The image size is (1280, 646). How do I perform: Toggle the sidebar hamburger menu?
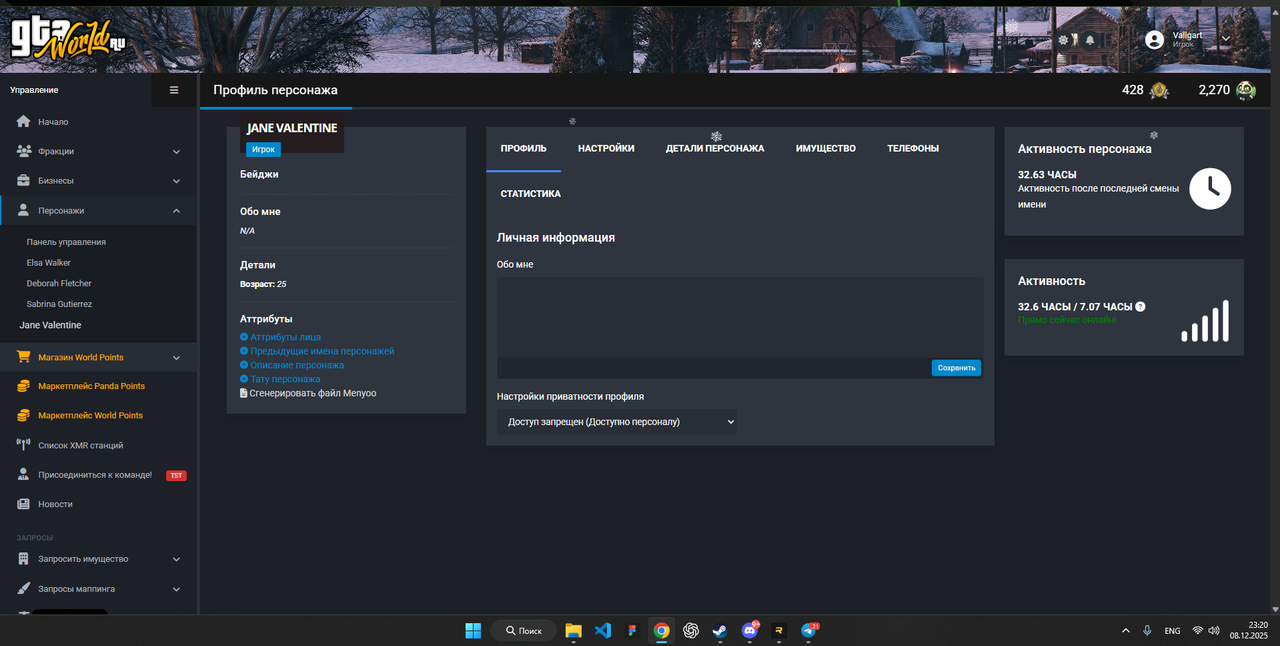coord(174,90)
